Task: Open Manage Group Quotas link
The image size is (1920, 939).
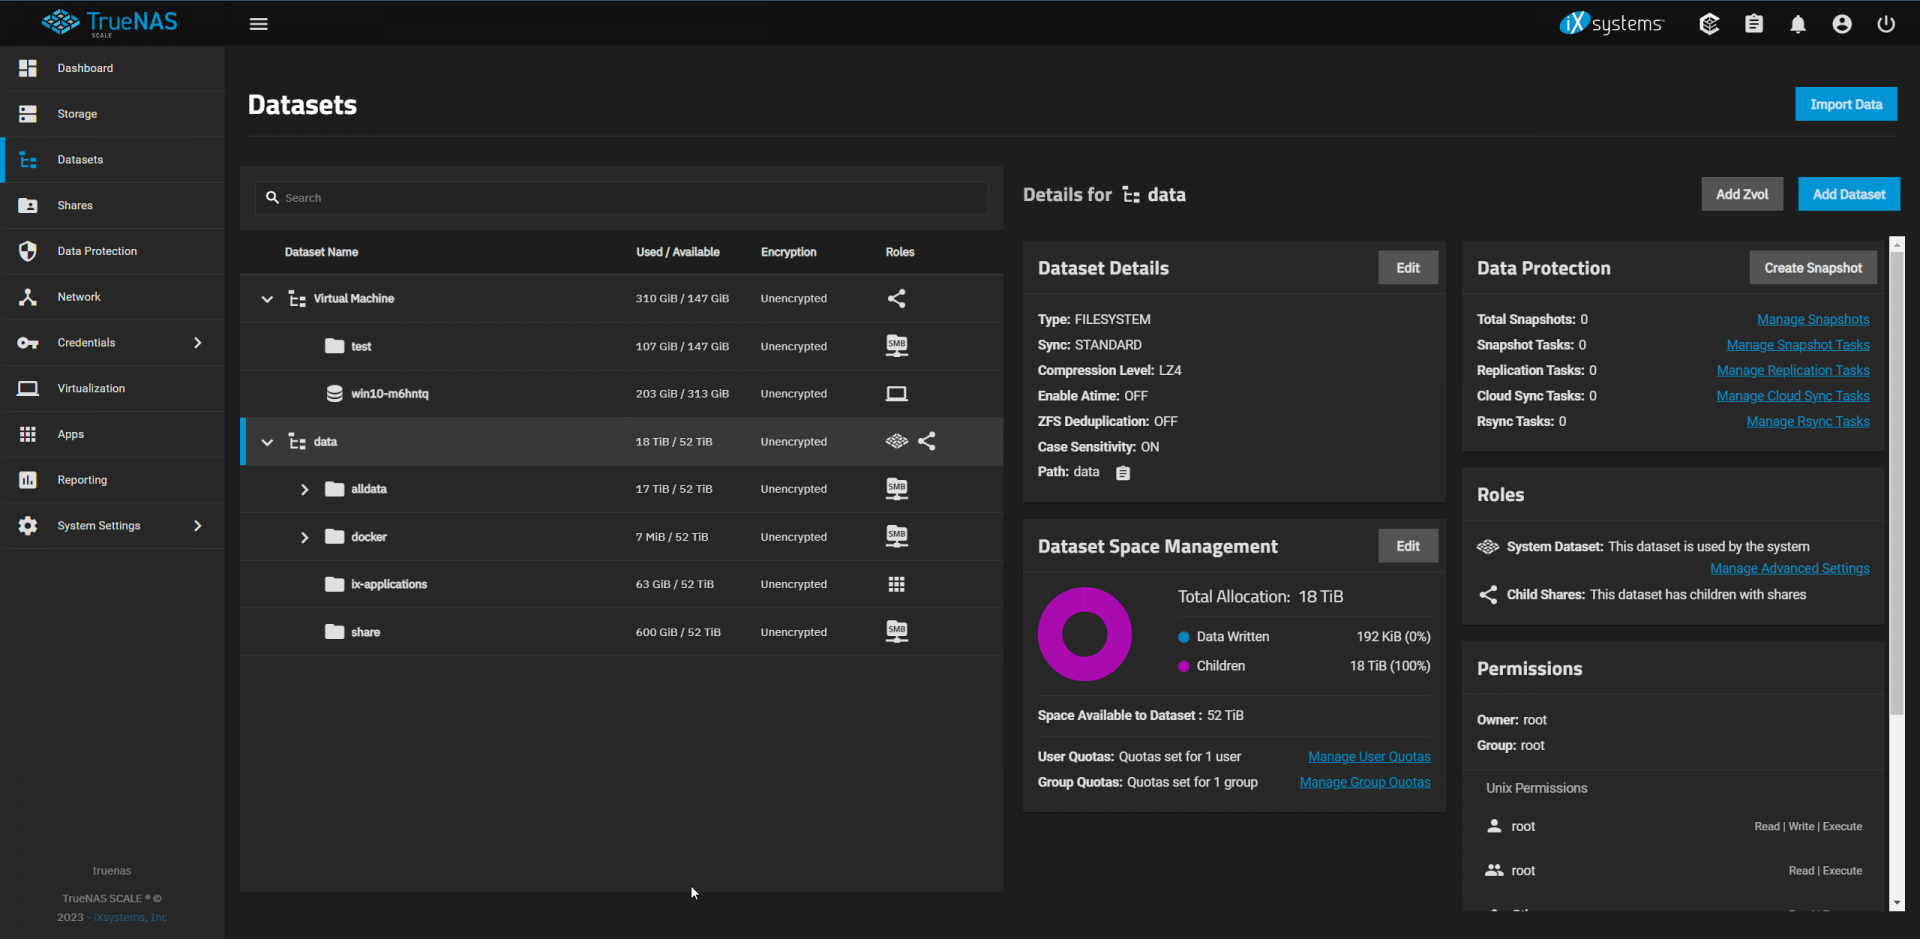Action: click(1365, 782)
